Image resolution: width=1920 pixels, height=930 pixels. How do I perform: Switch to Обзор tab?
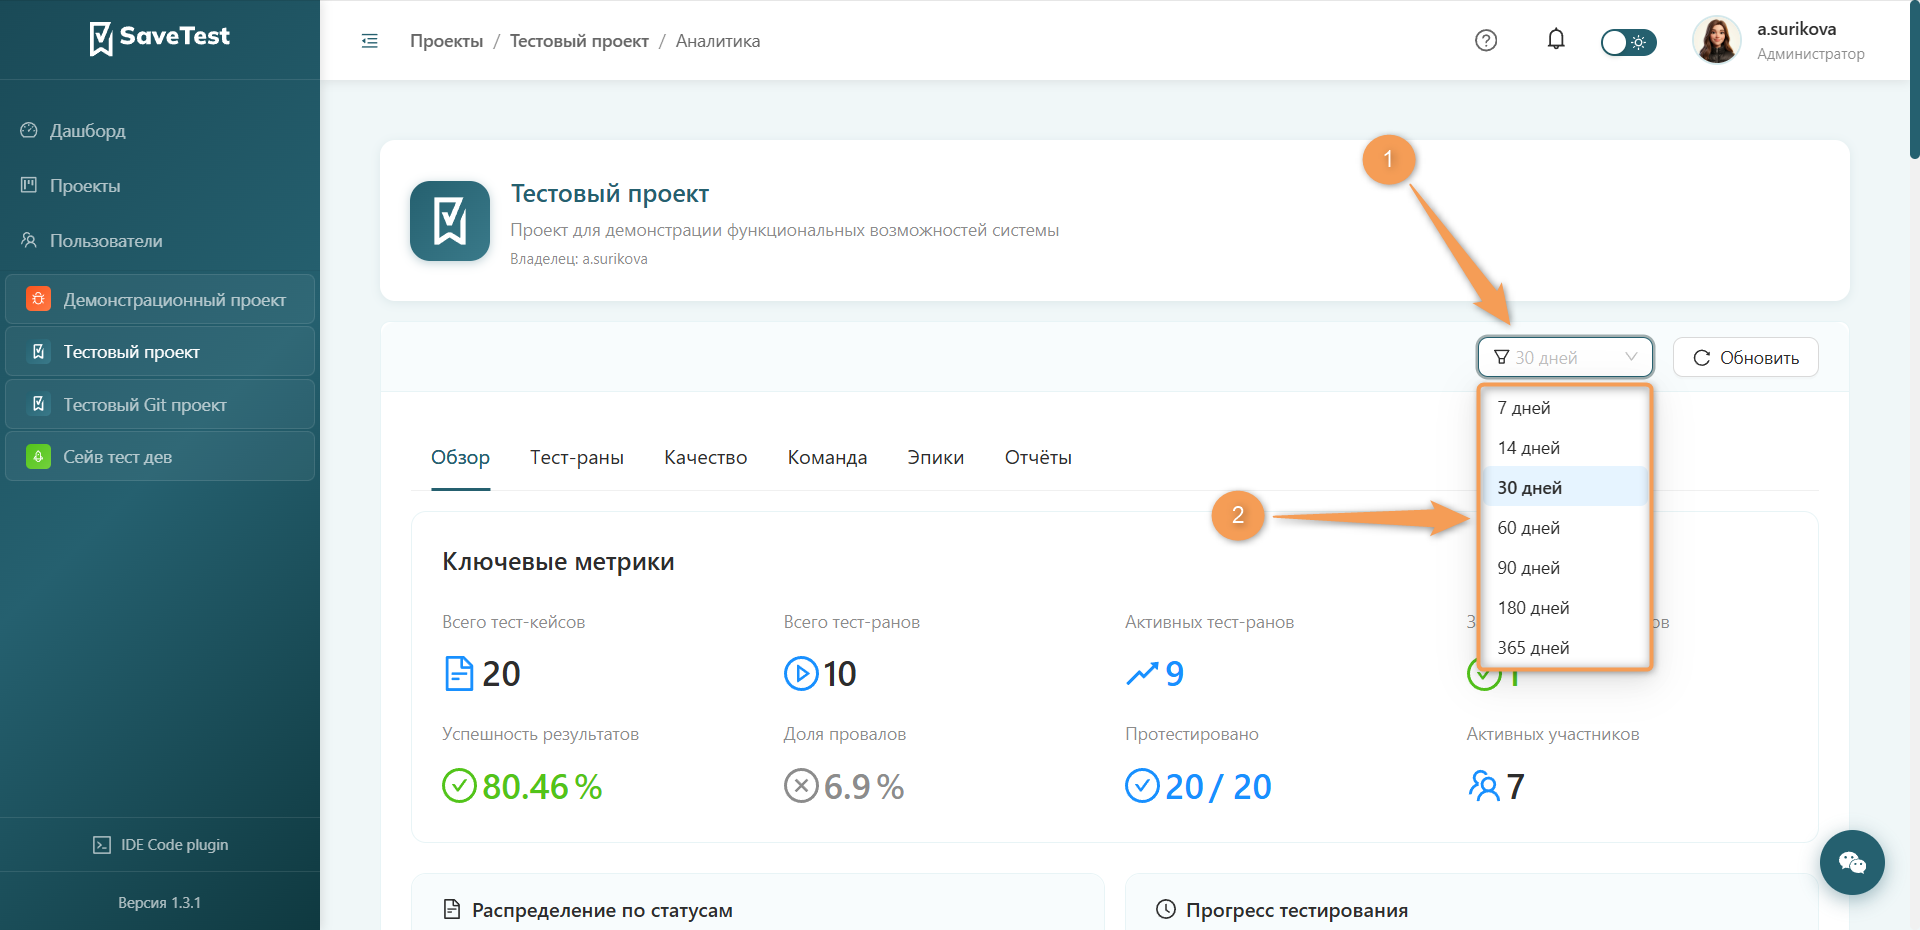coord(460,457)
